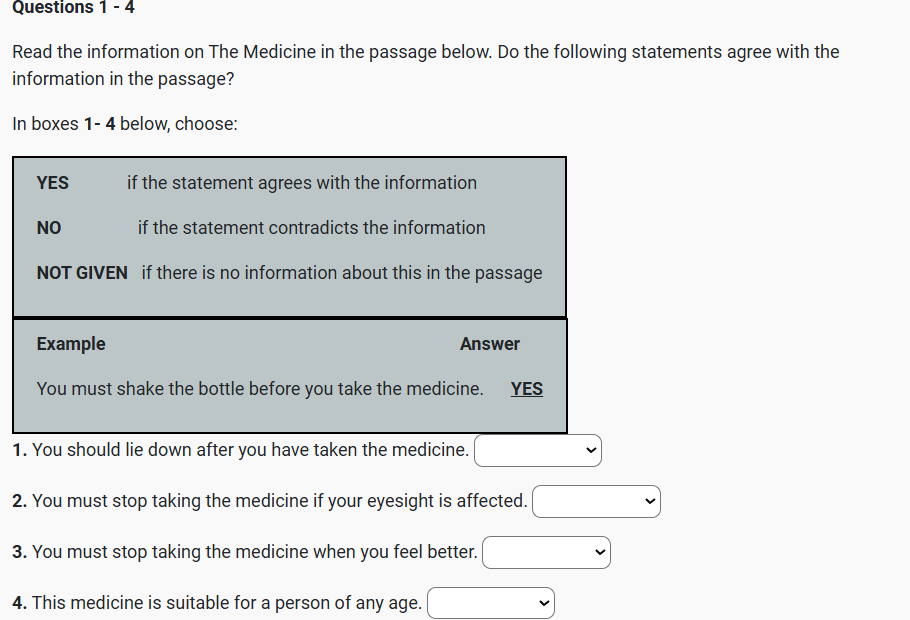
Task: Expand the answer dropdown for question 4
Action: click(x=491, y=603)
